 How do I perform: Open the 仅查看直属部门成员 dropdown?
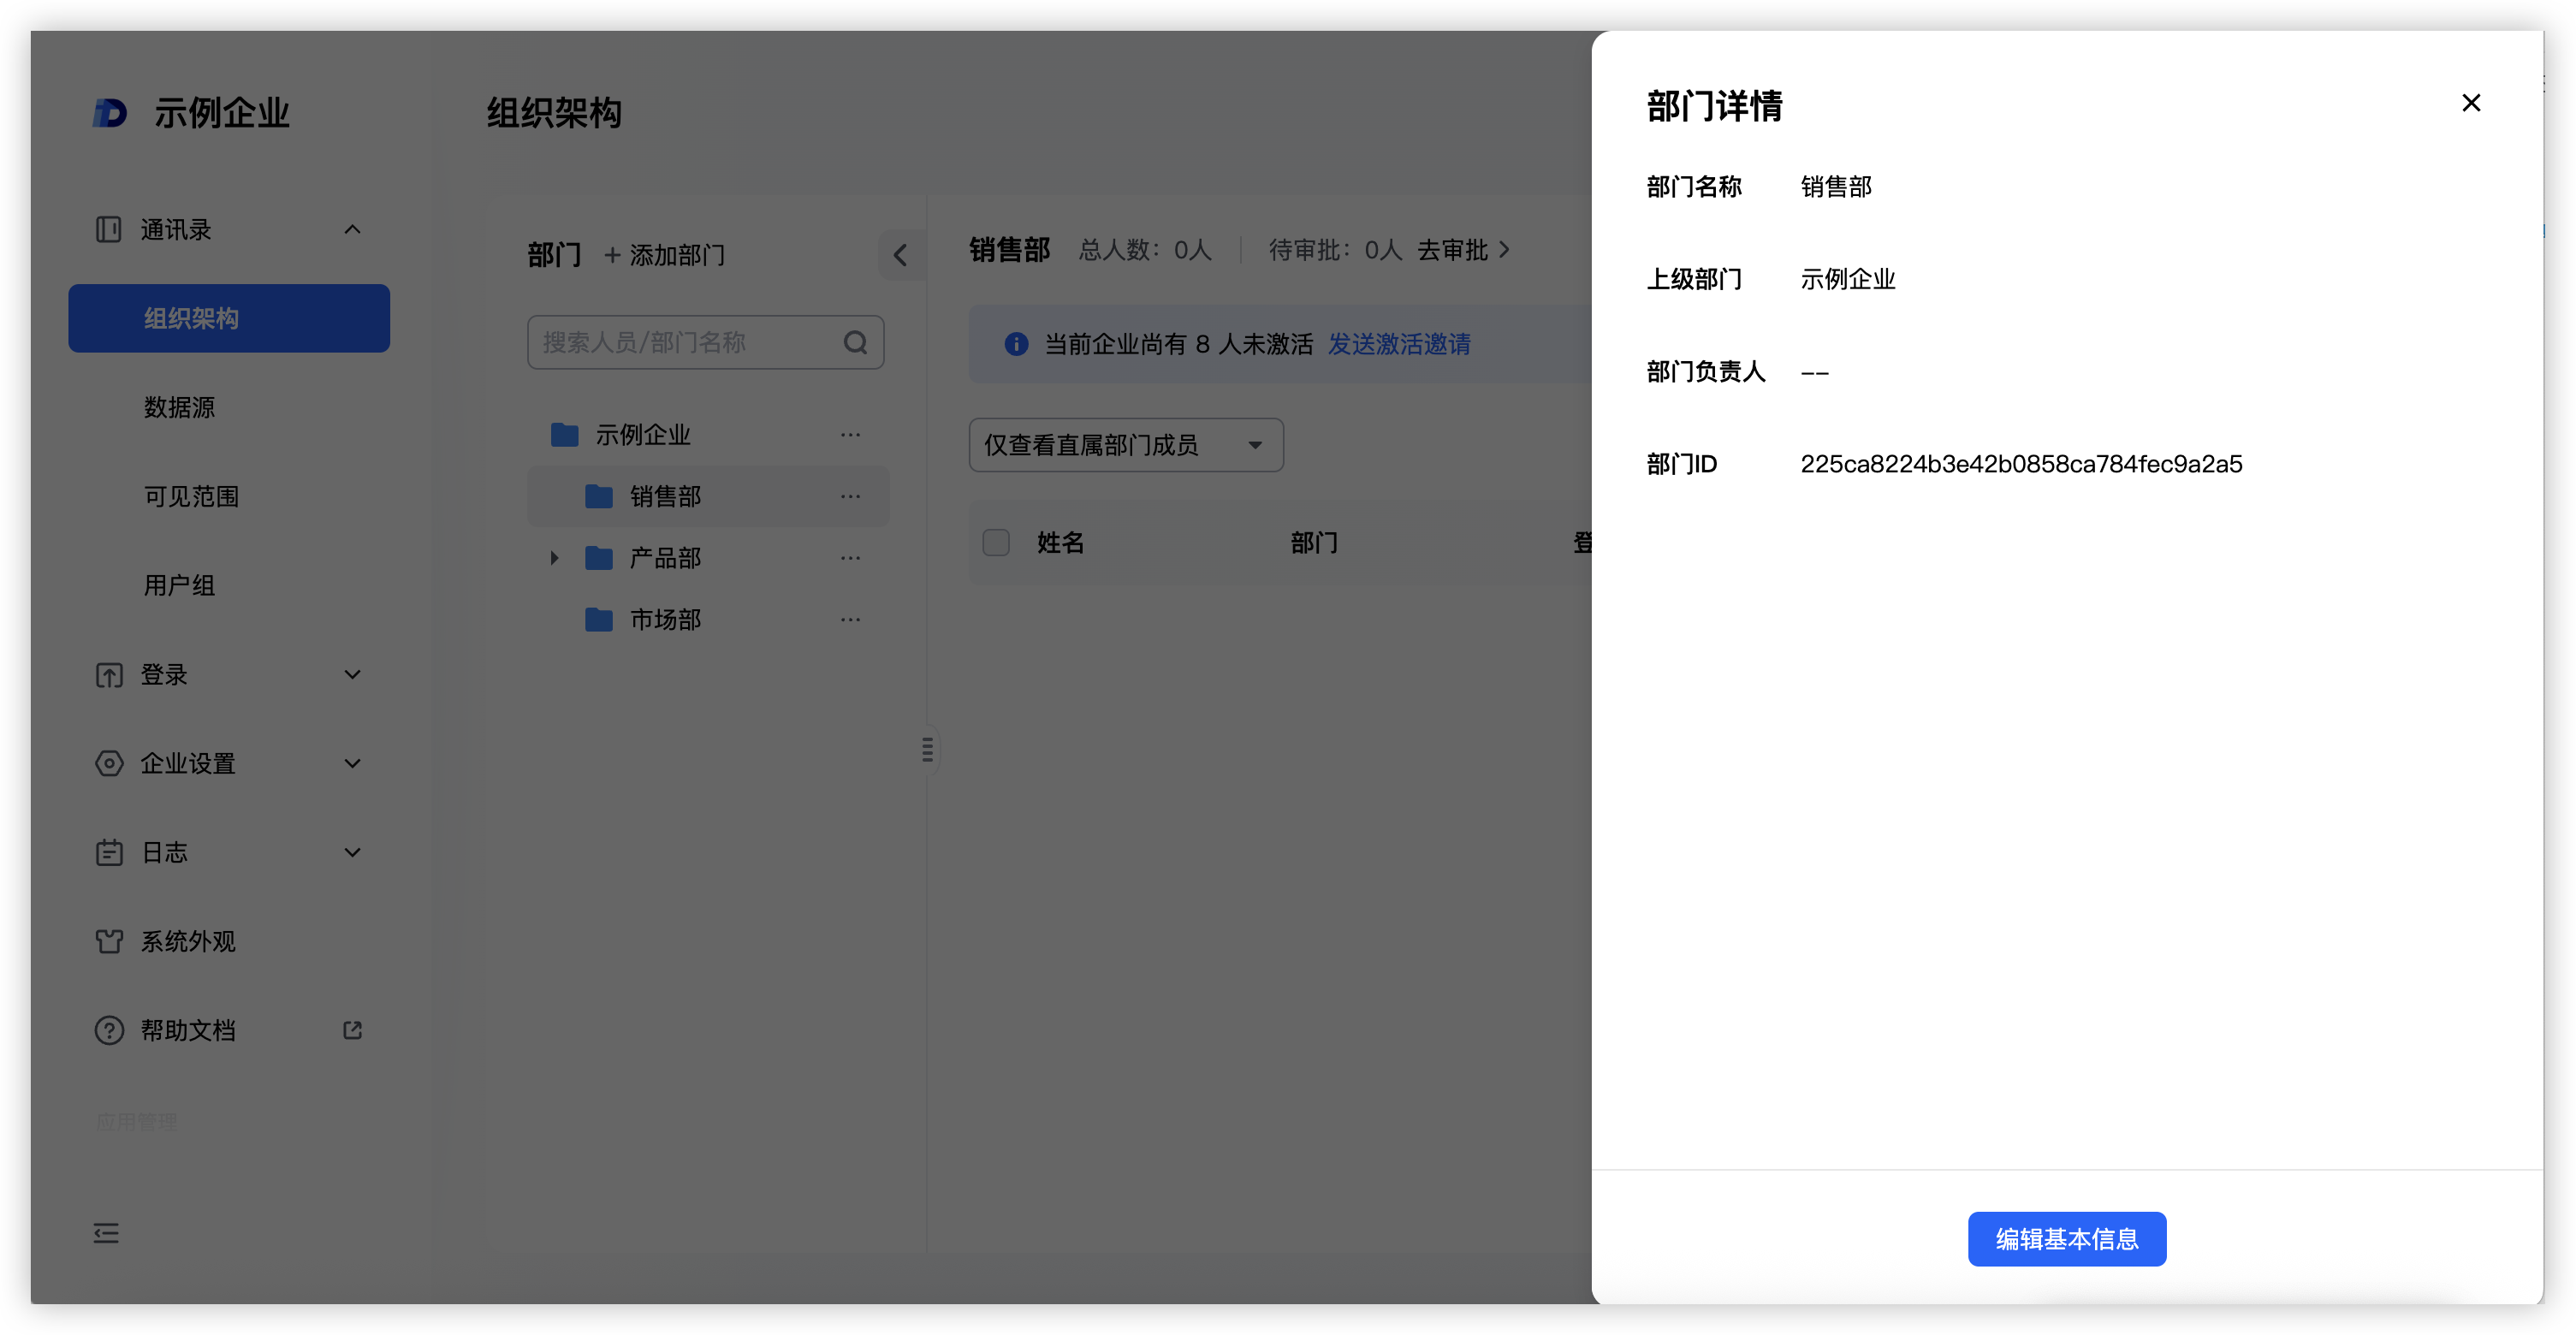pyautogui.click(x=1125, y=445)
